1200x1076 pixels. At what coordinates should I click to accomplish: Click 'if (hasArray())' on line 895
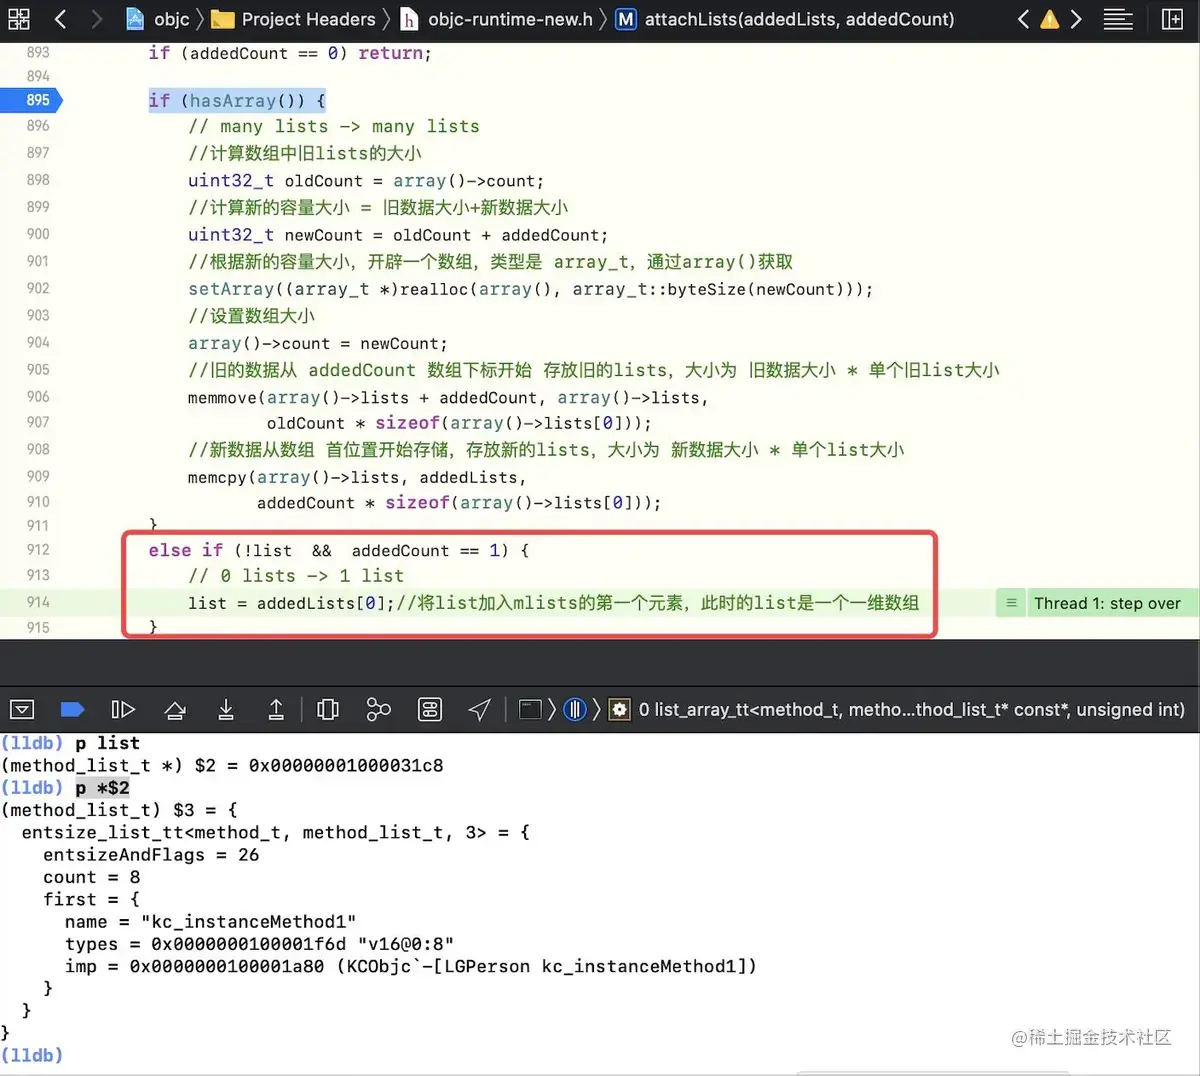(237, 100)
